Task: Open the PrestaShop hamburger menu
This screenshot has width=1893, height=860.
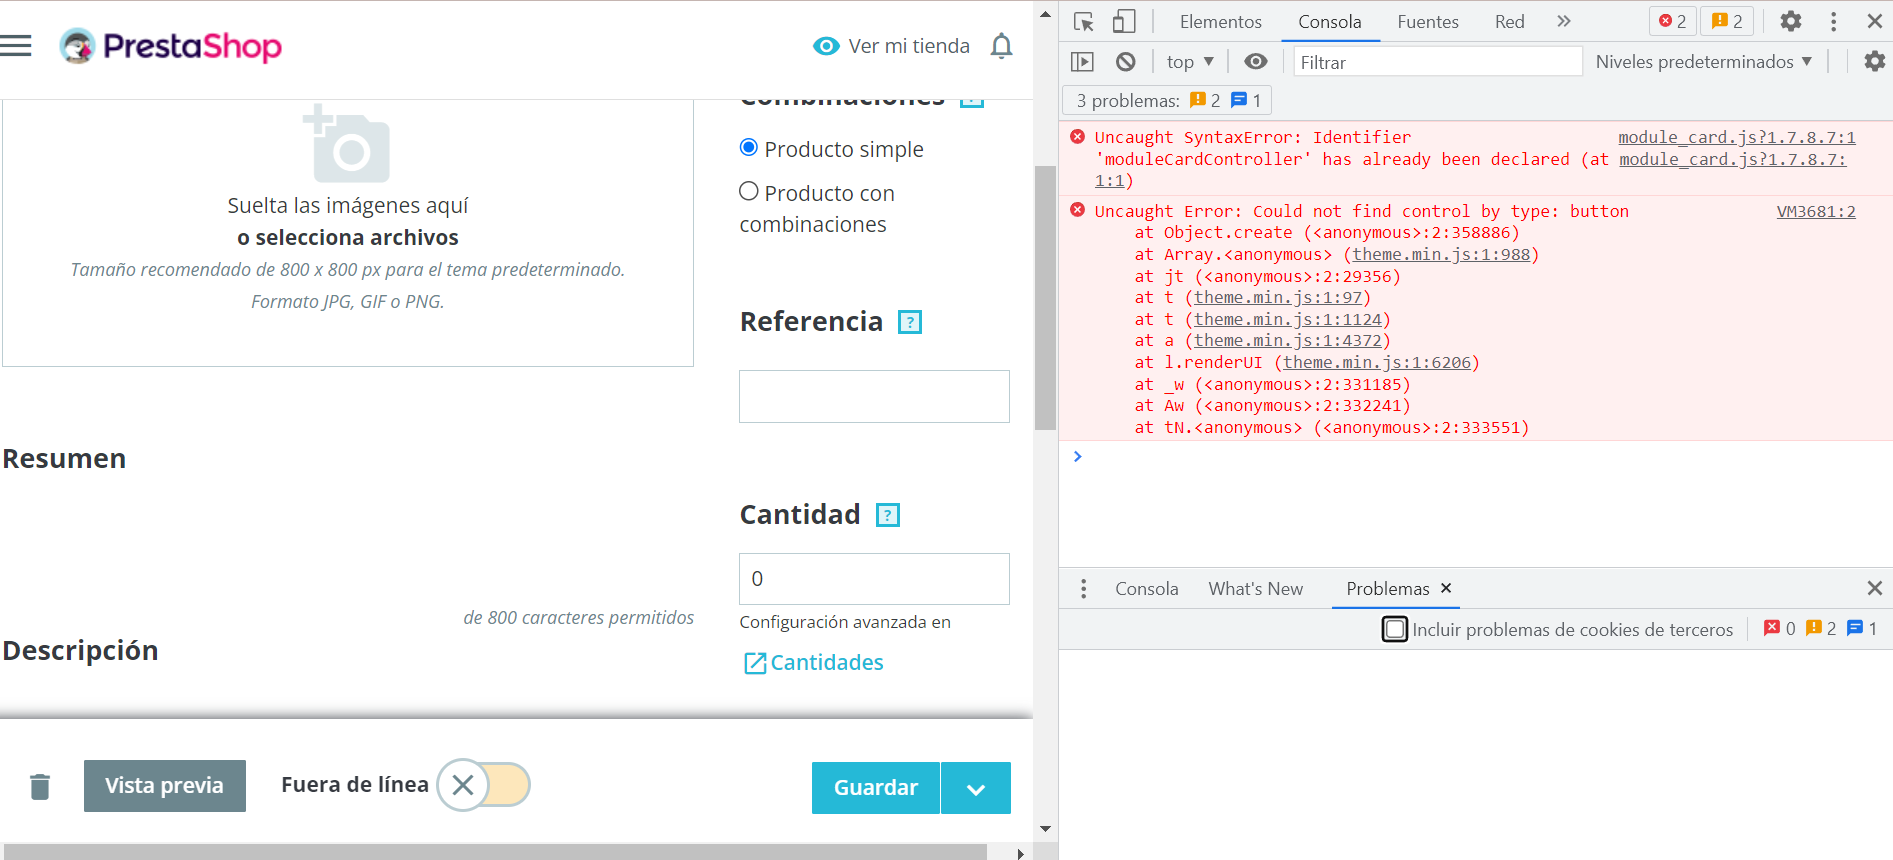Action: 16,46
